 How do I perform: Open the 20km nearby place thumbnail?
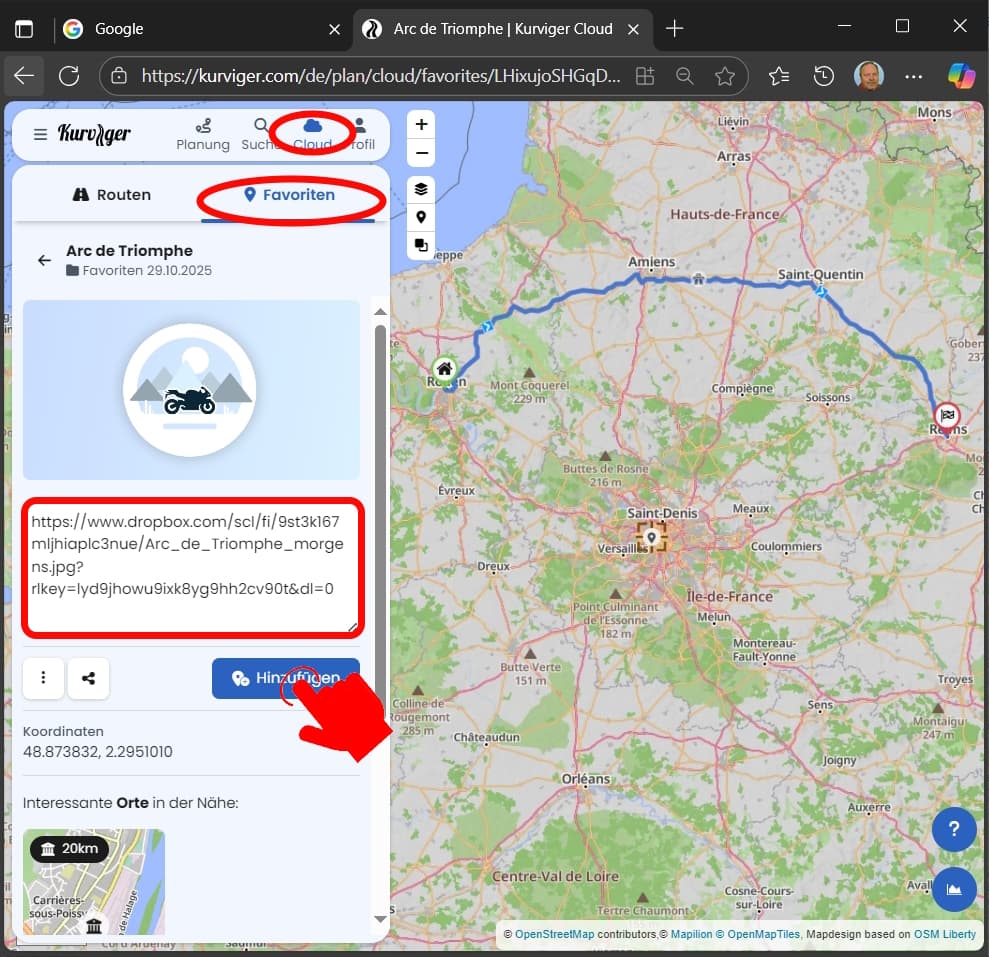coord(94,881)
